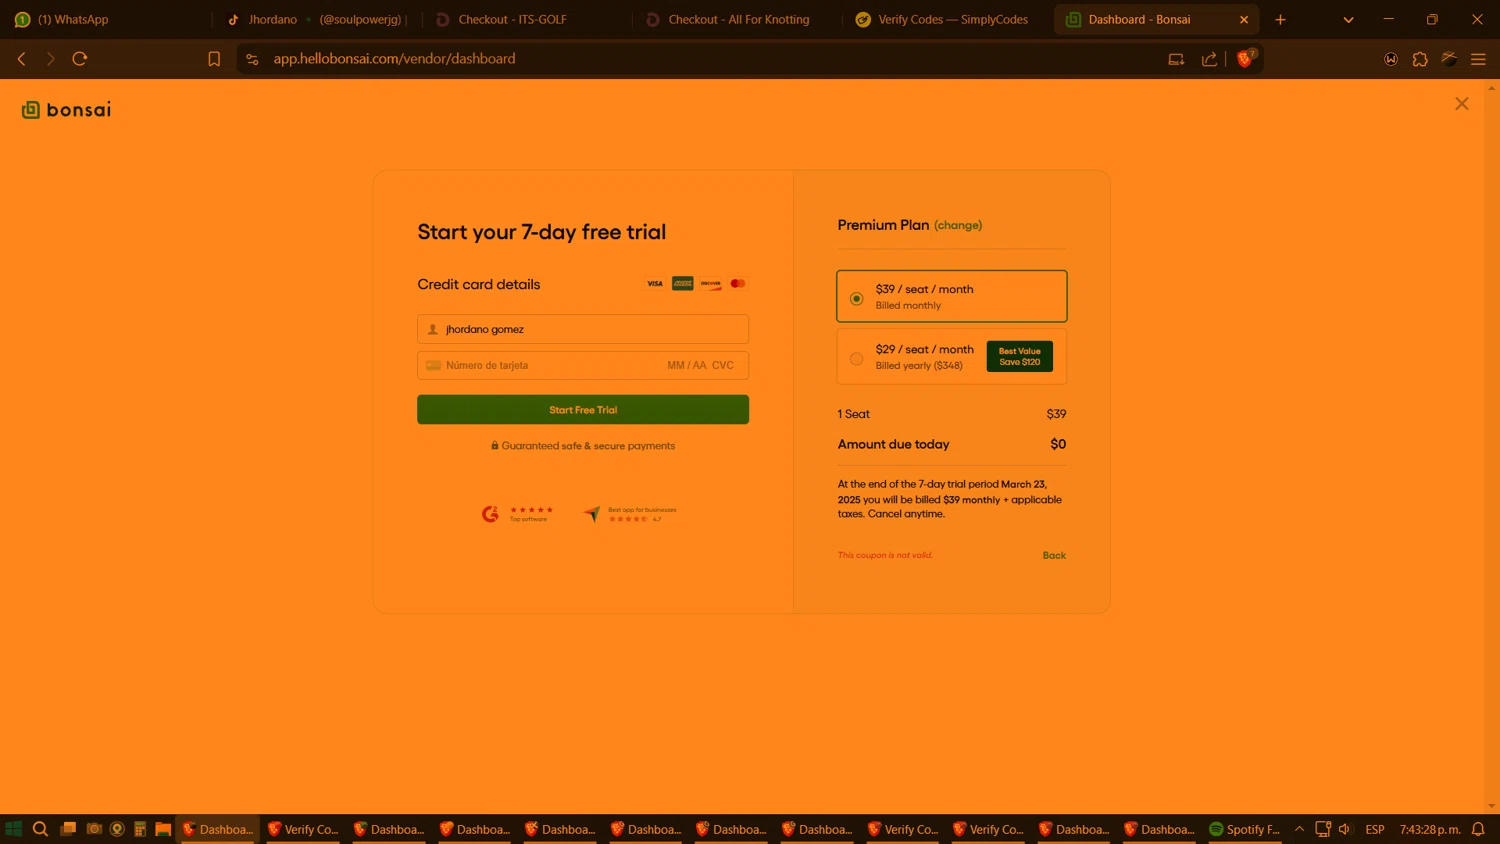
Task: Open site information icon in address bar
Action: (252, 59)
